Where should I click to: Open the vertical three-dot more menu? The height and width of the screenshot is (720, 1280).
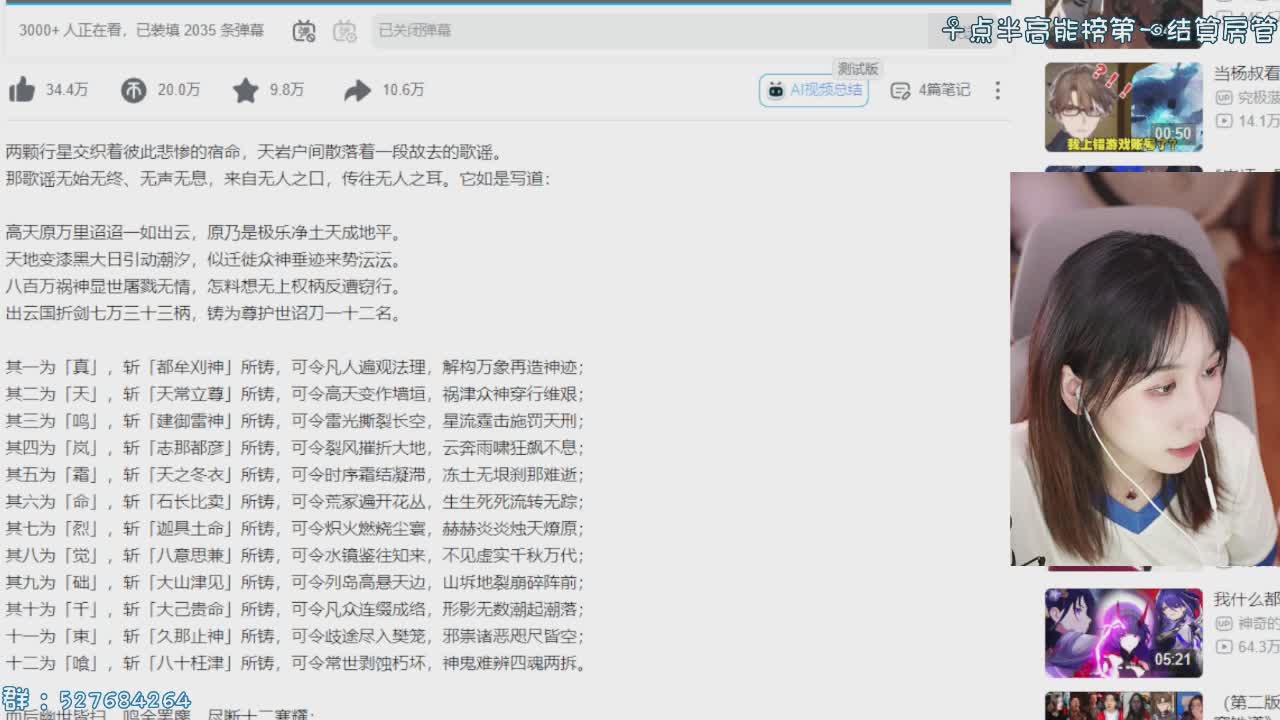(x=997, y=90)
